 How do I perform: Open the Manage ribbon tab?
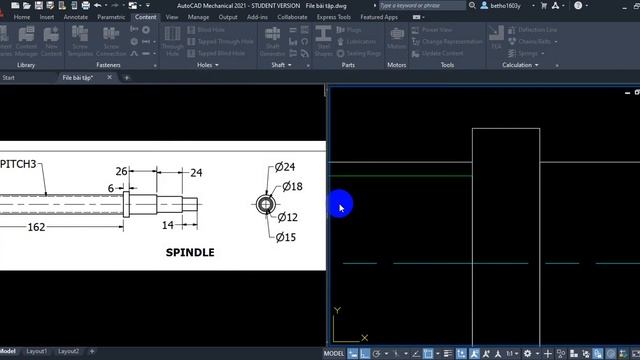(x=198, y=17)
